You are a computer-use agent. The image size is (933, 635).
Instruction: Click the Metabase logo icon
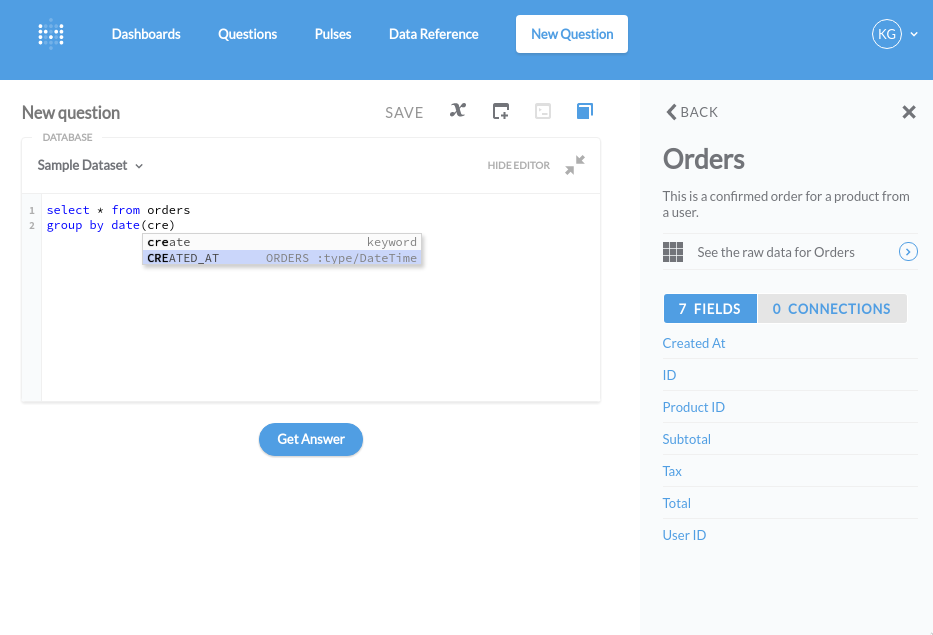[x=51, y=34]
